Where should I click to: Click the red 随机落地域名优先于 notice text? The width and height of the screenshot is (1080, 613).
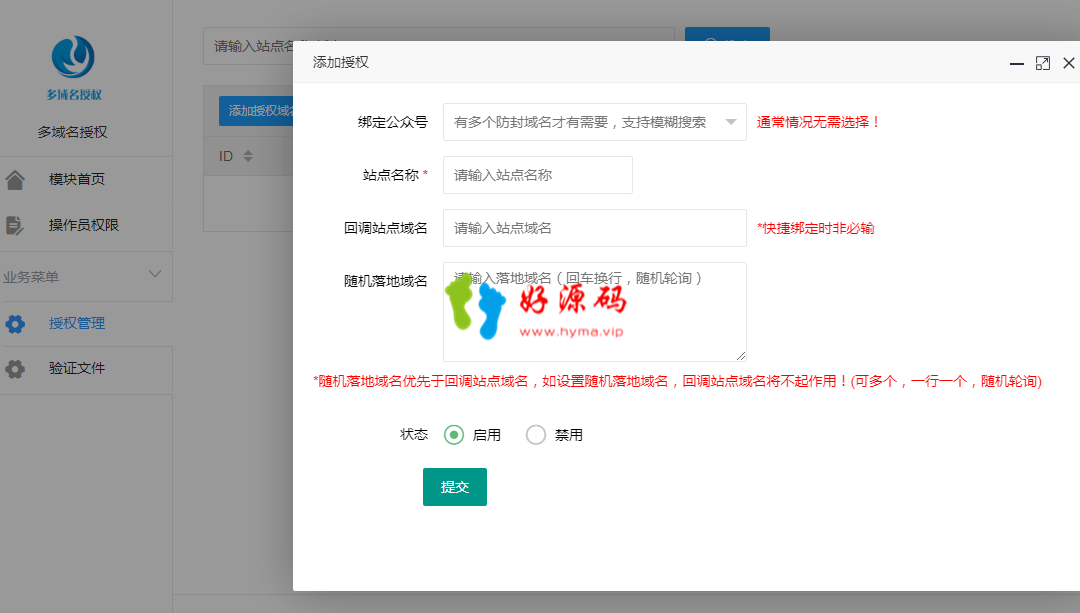(x=677, y=382)
